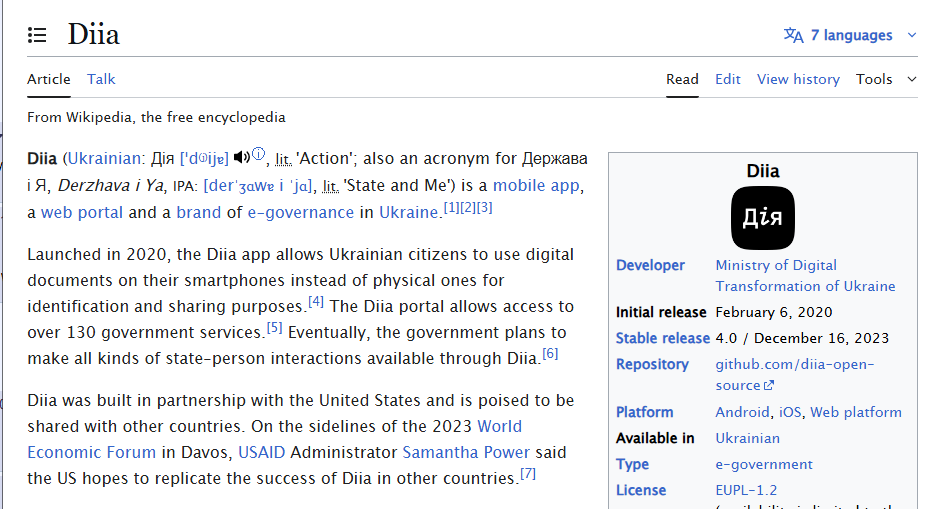Click the Diia infobox title

(x=763, y=171)
